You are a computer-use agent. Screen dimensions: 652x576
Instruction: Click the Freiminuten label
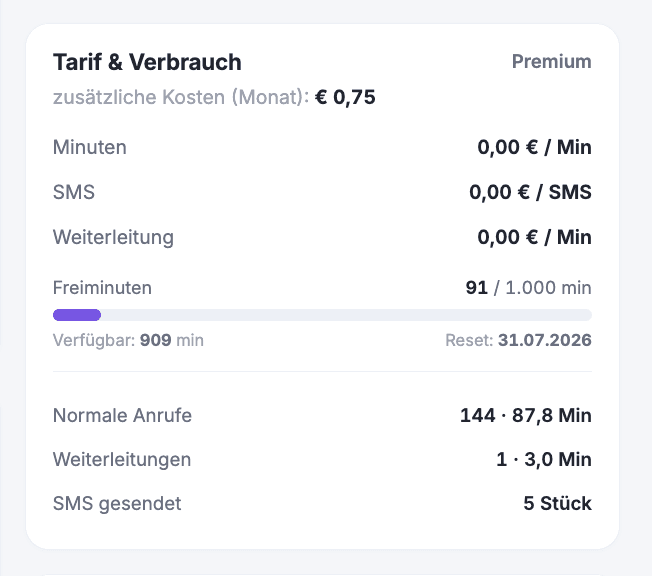click(x=102, y=288)
